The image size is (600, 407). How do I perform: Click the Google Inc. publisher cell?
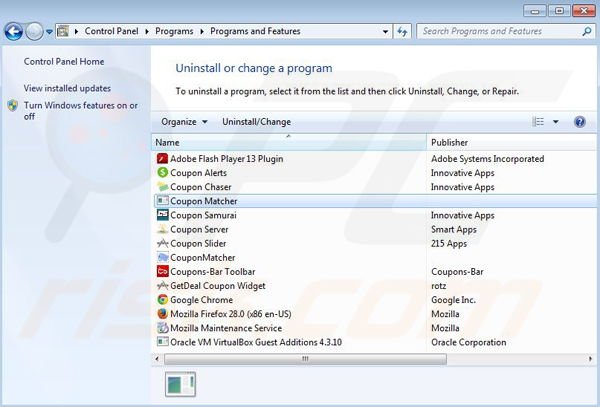pyautogui.click(x=453, y=300)
